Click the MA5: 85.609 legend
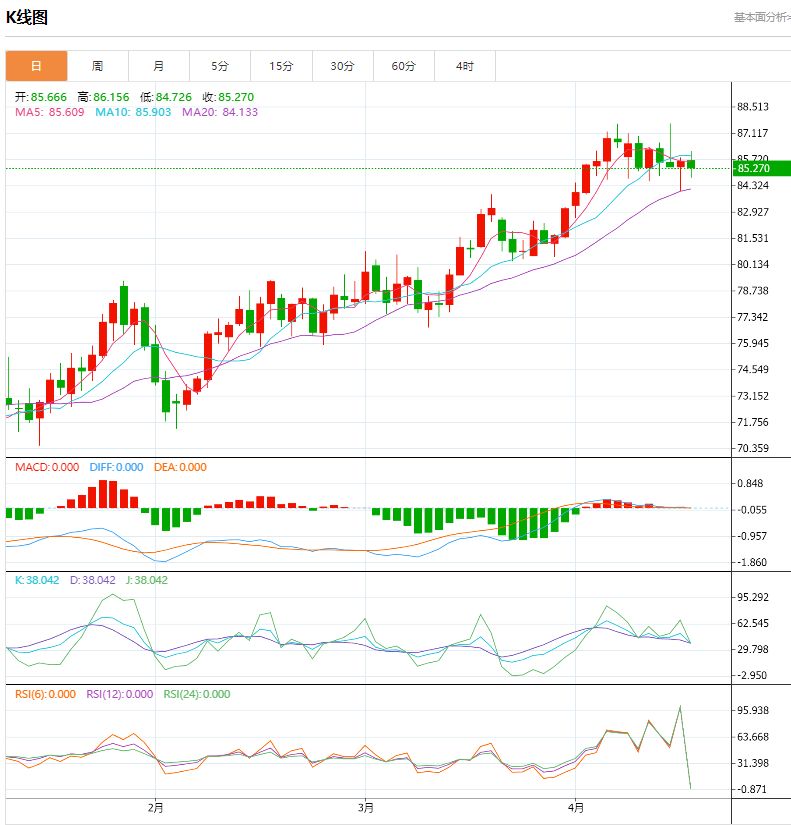Image resolution: width=791 pixels, height=825 pixels. pyautogui.click(x=49, y=112)
